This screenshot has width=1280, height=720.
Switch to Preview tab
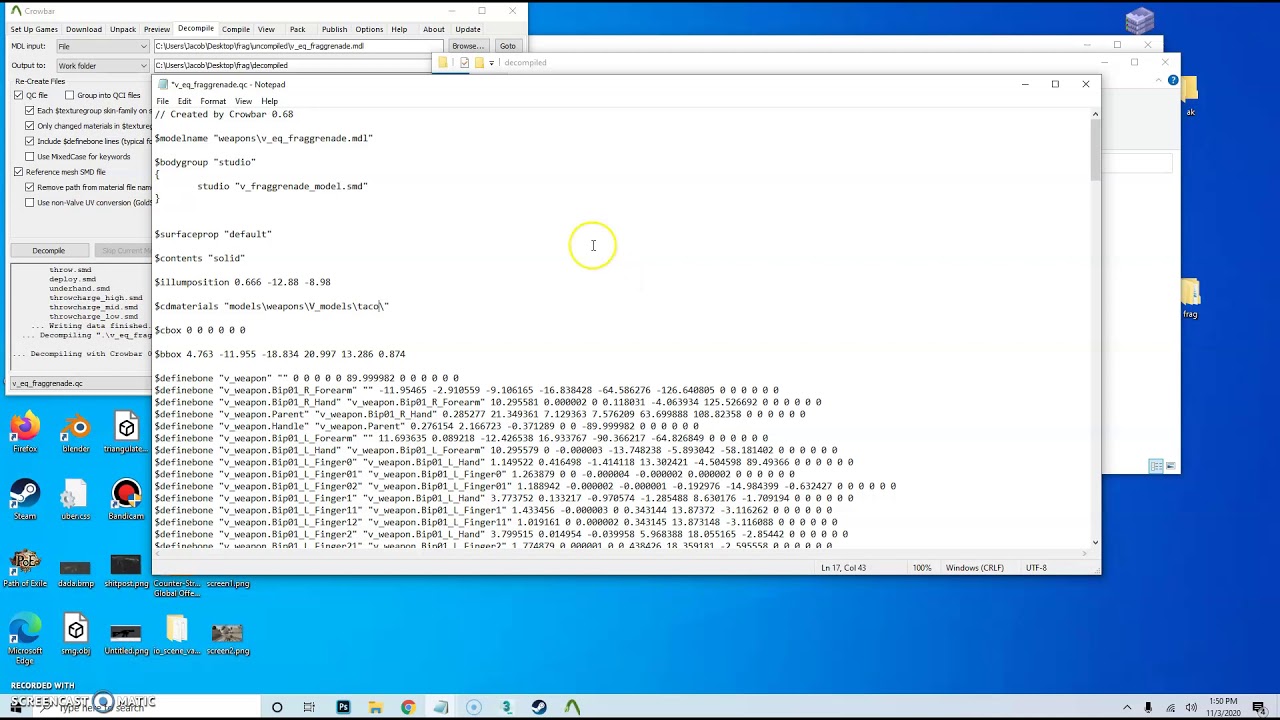point(157,29)
